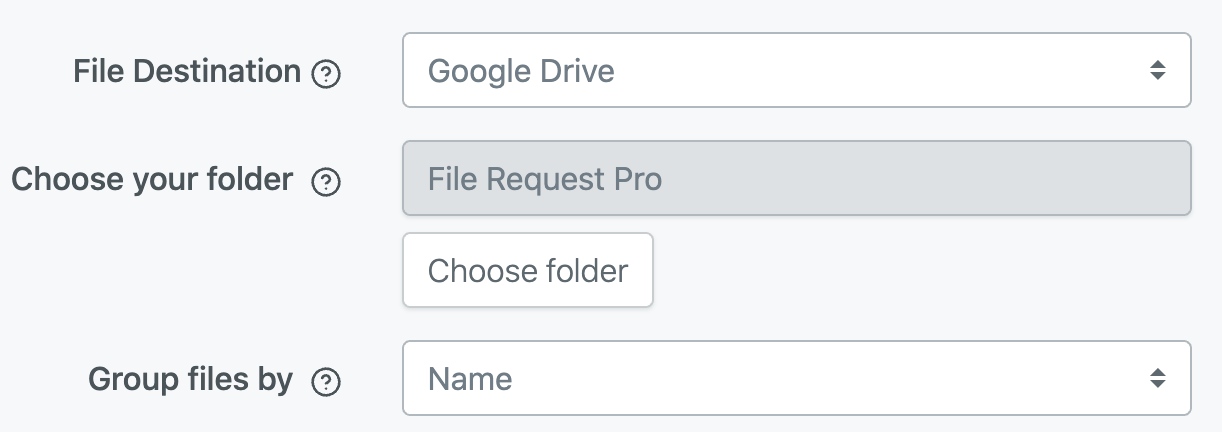
Task: Click the question mark next to Choose your folder
Action: click(x=326, y=182)
